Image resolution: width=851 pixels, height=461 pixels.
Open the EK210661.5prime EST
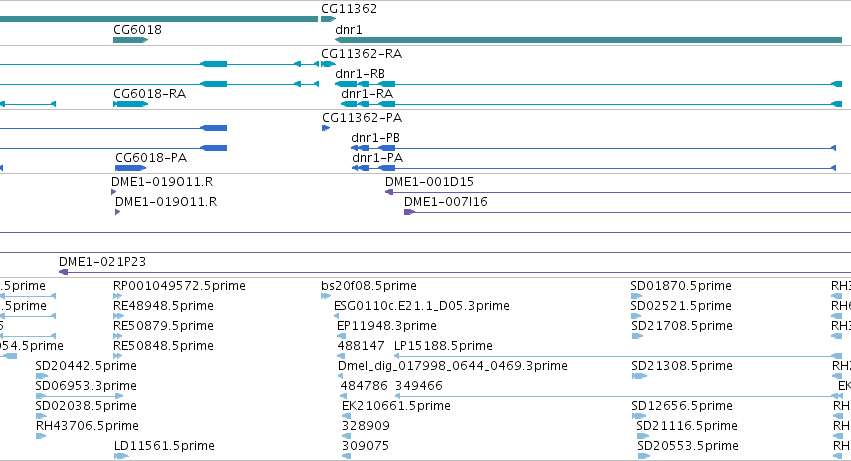pyautogui.click(x=346, y=416)
